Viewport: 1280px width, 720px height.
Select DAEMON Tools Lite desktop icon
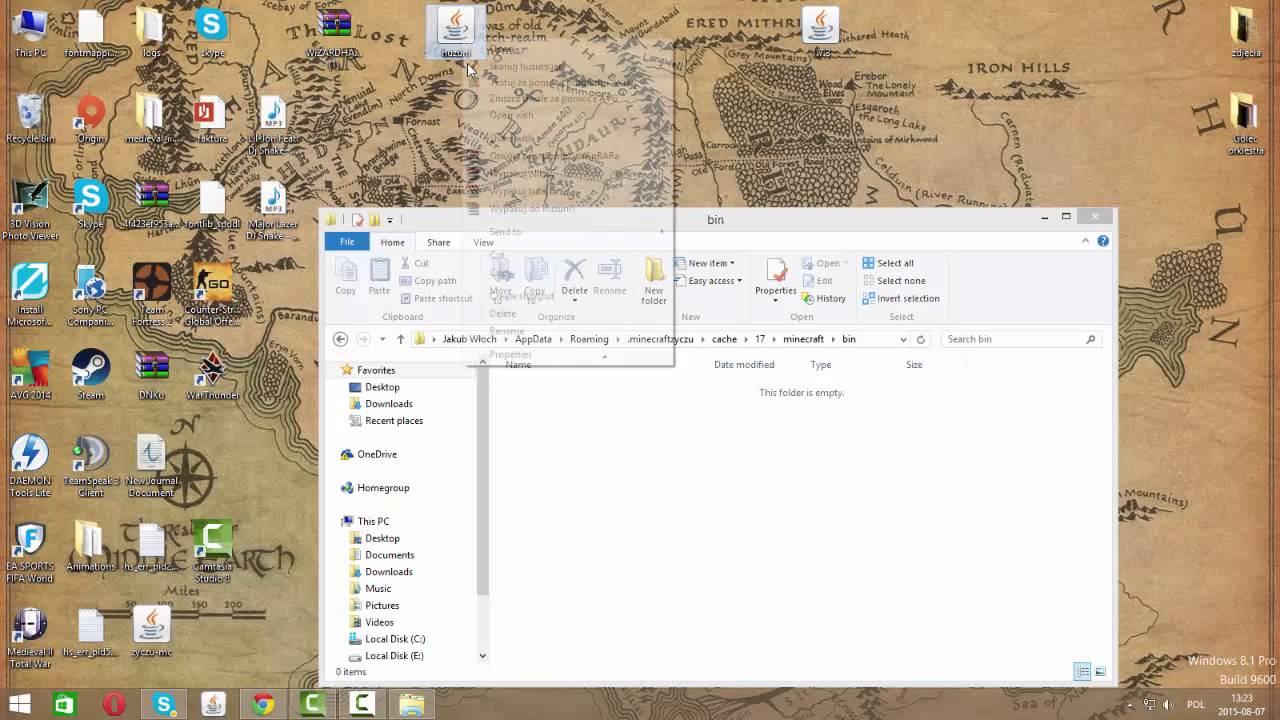[30, 466]
